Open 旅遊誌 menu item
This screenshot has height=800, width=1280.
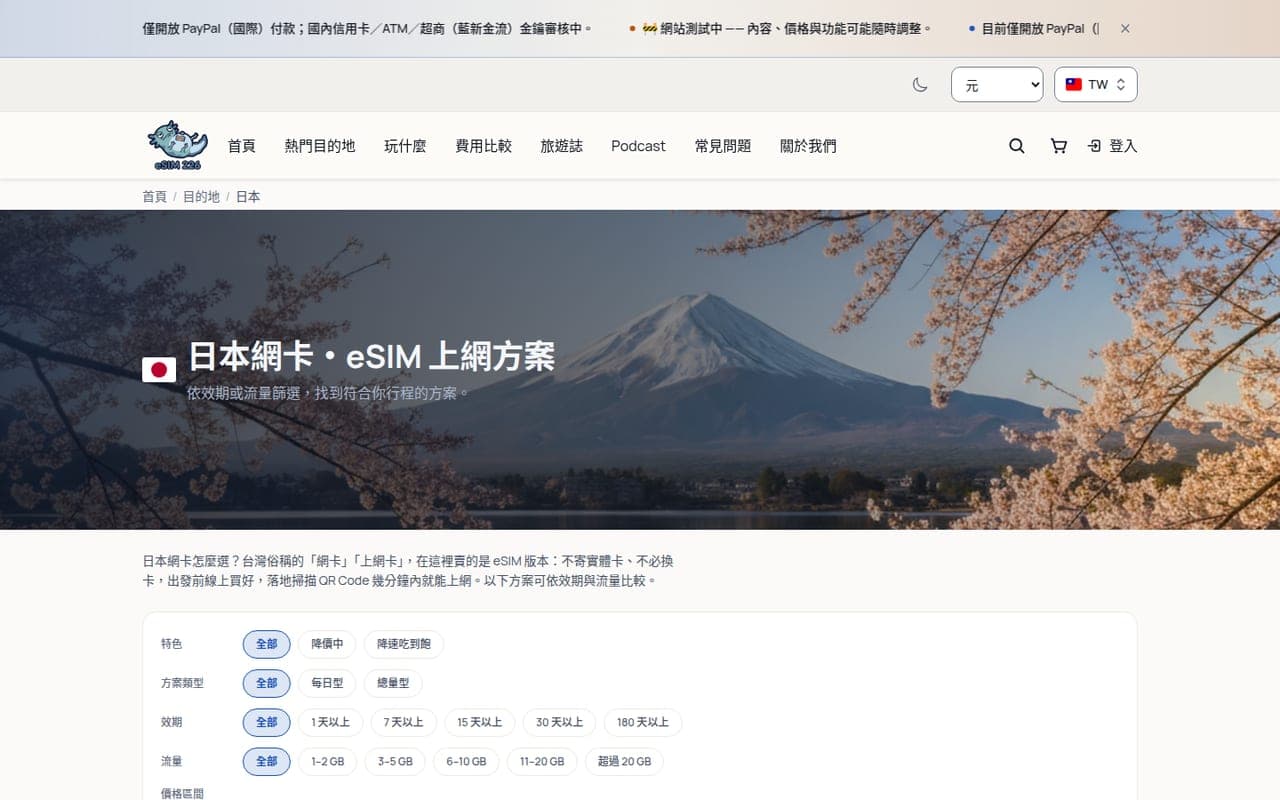(x=562, y=146)
